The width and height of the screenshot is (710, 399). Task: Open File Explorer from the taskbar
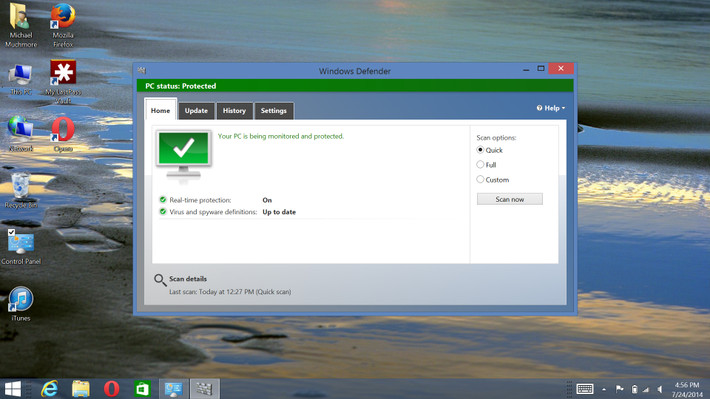pyautogui.click(x=81, y=389)
